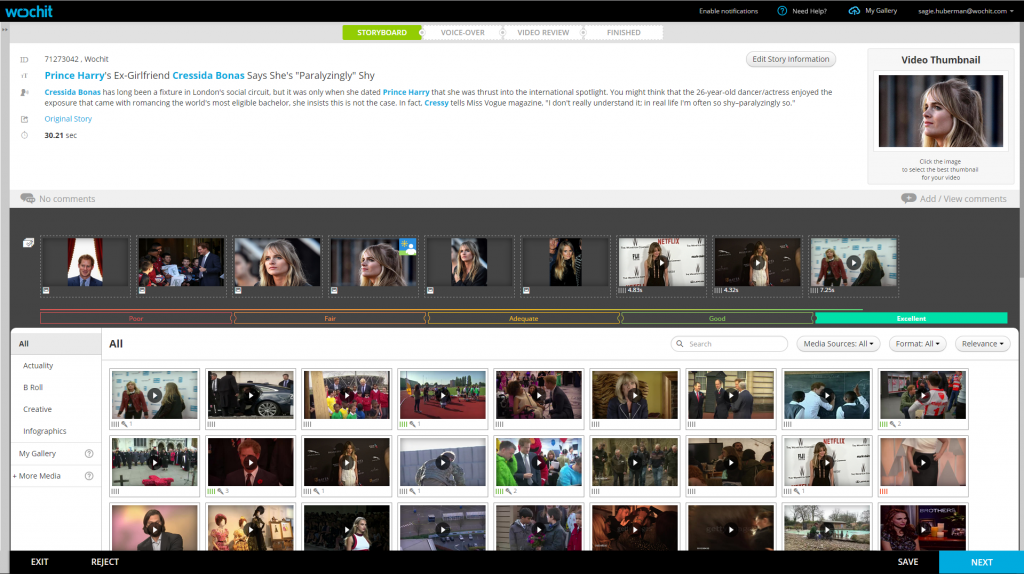The height and width of the screenshot is (574, 1024).
Task: Click the voice narration icon beside story text
Action: 24,93
